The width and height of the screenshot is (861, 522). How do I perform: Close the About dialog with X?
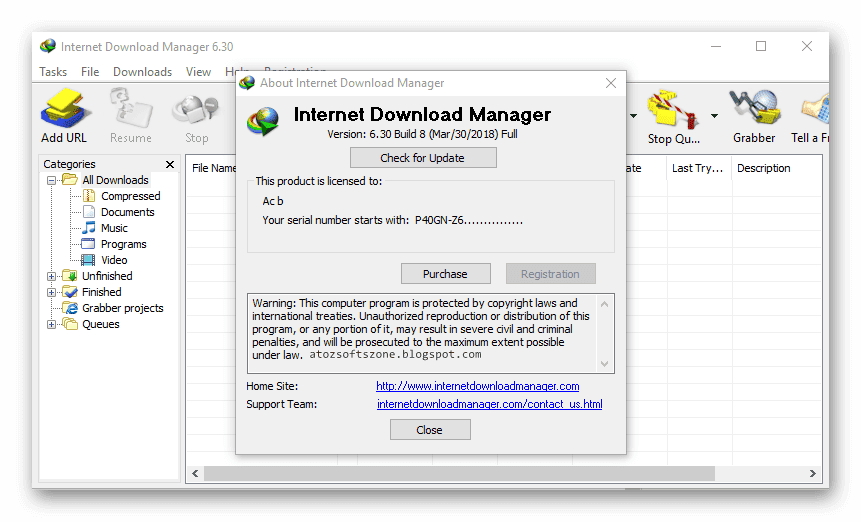(x=611, y=83)
